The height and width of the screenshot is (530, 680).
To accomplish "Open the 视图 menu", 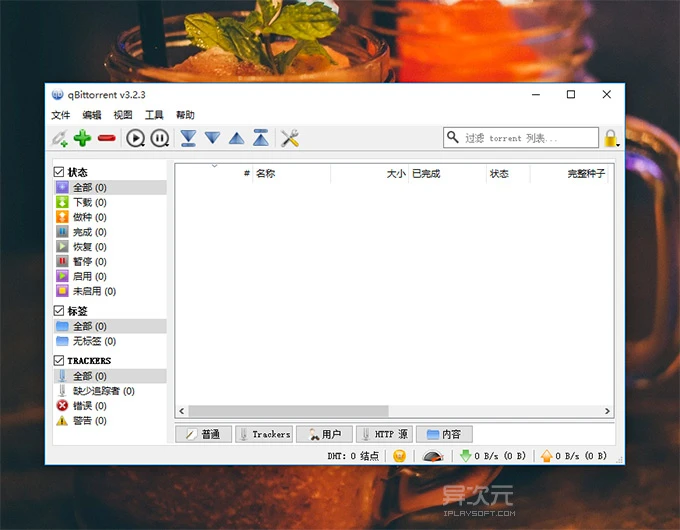I will tap(123, 115).
